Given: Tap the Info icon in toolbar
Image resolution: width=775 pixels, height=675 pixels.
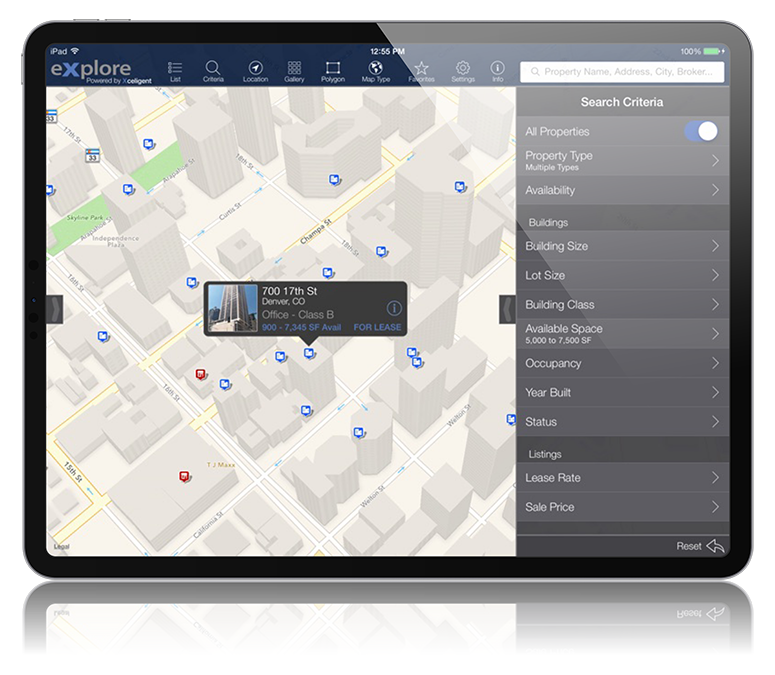Looking at the screenshot, I should [x=497, y=70].
